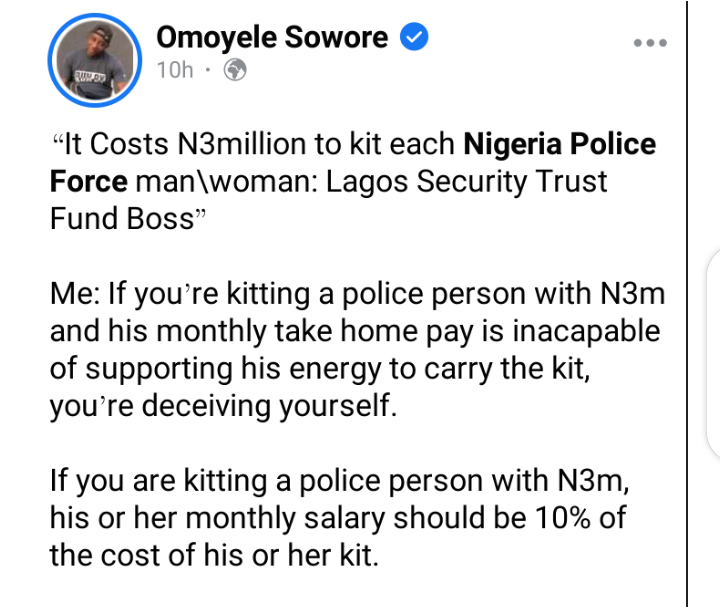Click the 10h post timestamp
Image resolution: width=720 pixels, height=607 pixels.
click(x=174, y=72)
